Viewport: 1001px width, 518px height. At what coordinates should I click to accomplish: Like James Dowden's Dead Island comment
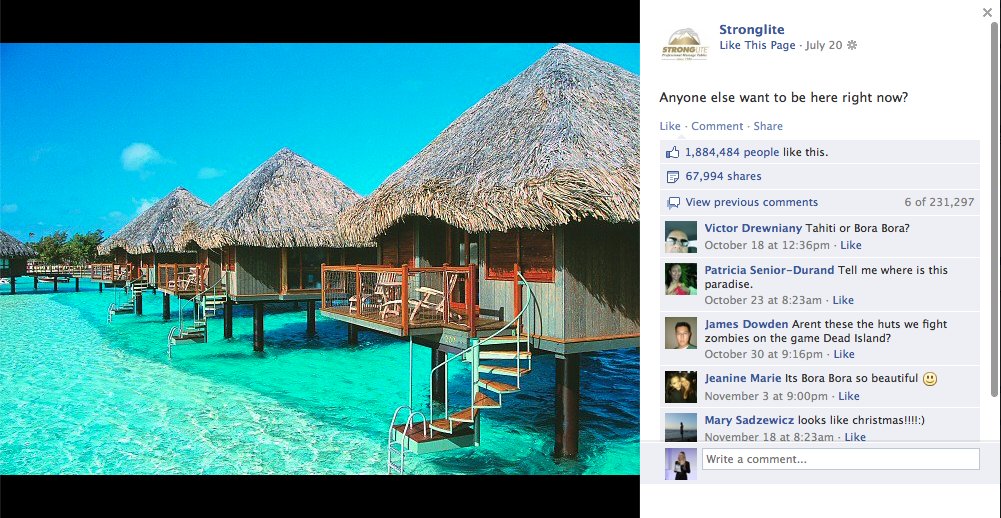pos(843,354)
